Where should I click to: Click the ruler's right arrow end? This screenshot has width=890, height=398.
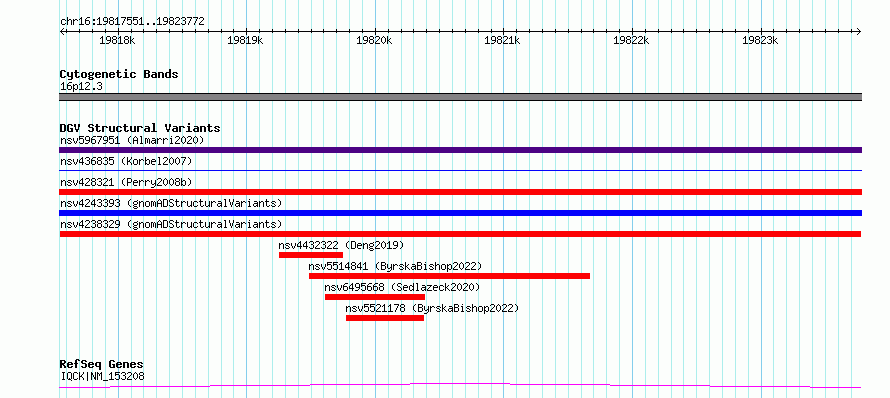[858, 31]
